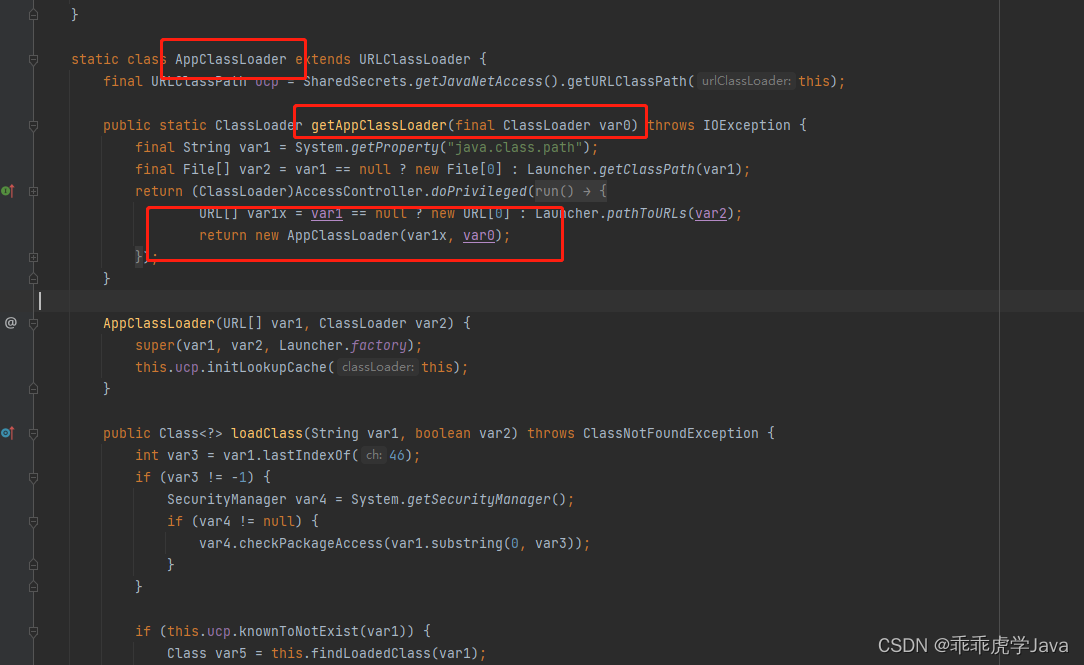The height and width of the screenshot is (665, 1084).
Task: Click the urlClassLoader: parameter inlay hint
Action: [x=746, y=81]
